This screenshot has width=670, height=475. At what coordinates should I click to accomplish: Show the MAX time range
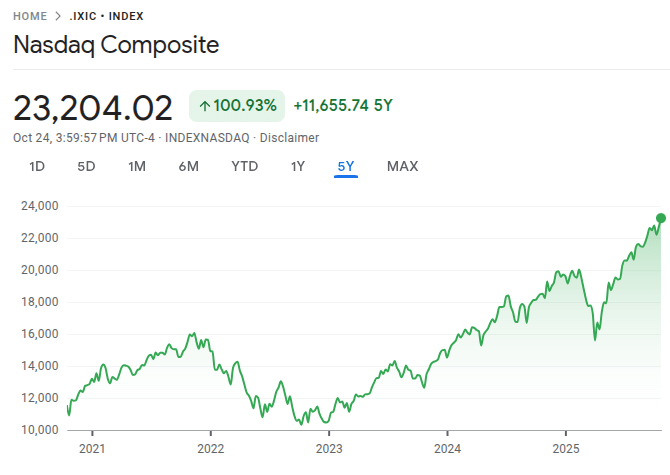(402, 166)
